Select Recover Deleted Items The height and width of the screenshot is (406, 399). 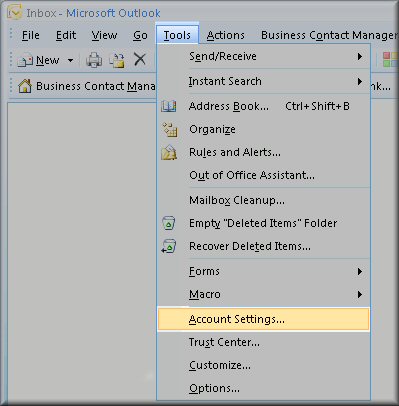(x=263, y=246)
